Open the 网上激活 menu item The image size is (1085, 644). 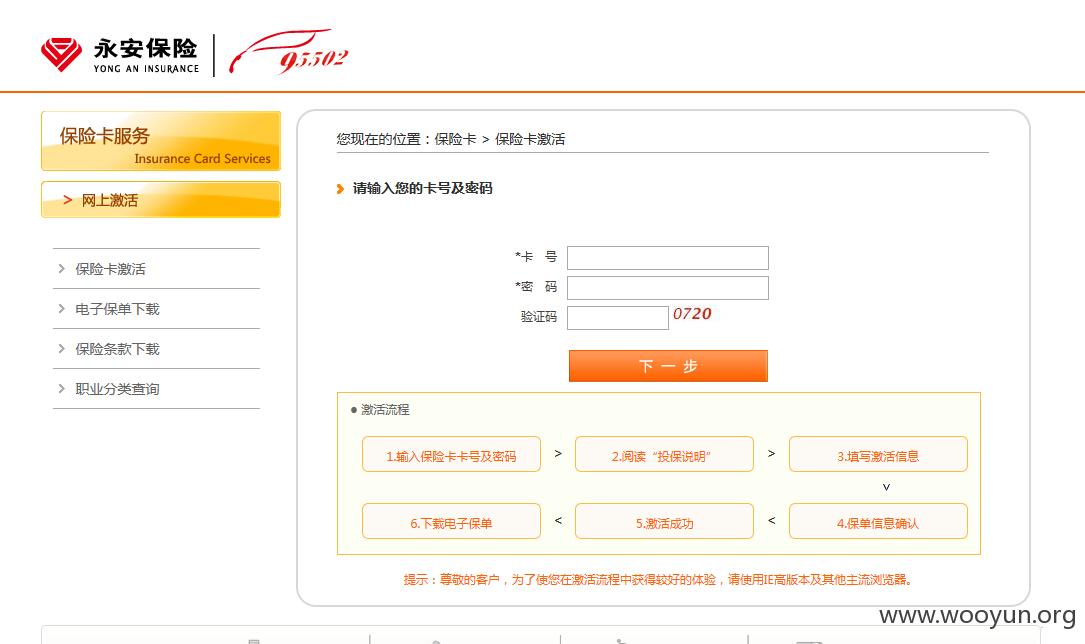(161, 200)
